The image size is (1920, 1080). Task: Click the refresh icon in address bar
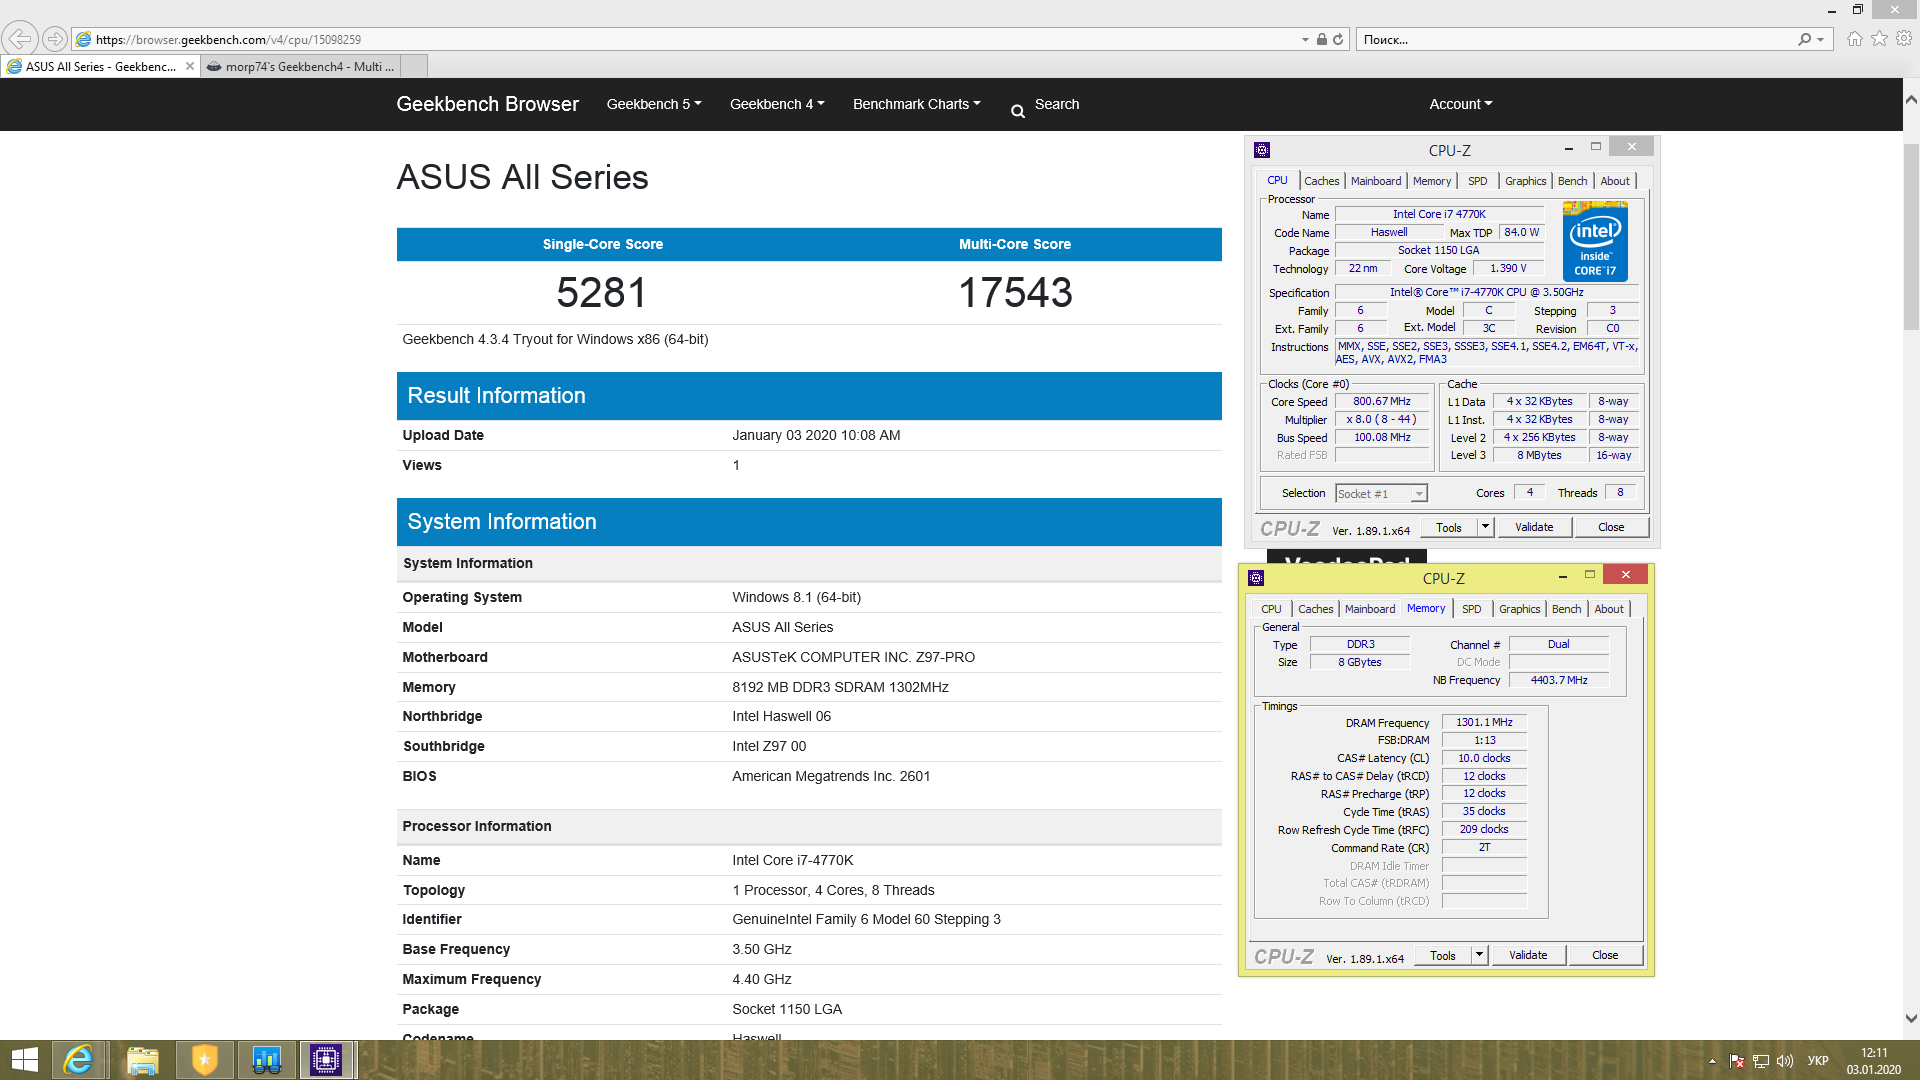[1338, 40]
